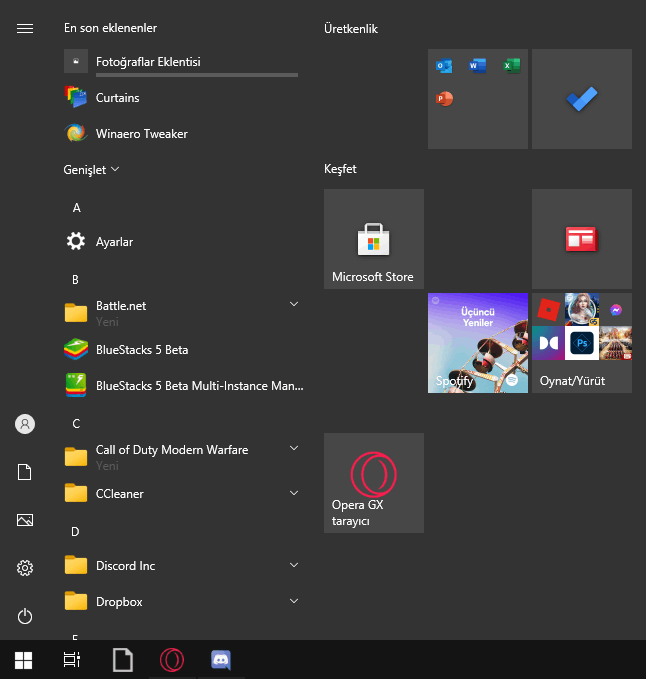Screen dimensions: 646x679
Task: Click the Power button icon
Action: 25,616
